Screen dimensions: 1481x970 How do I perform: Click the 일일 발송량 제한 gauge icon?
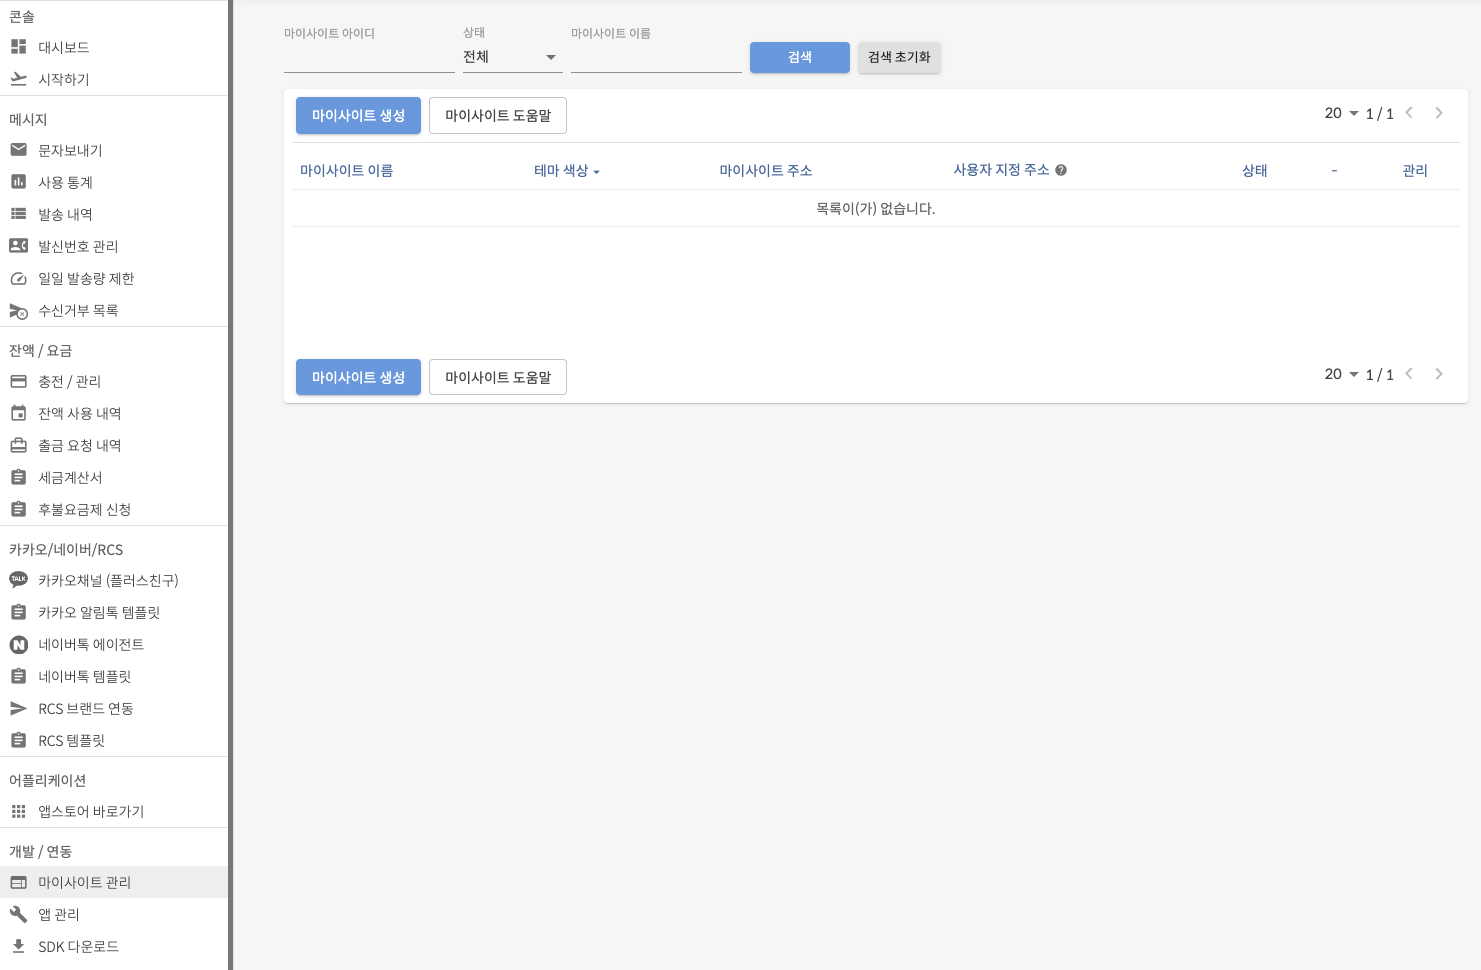(18, 279)
